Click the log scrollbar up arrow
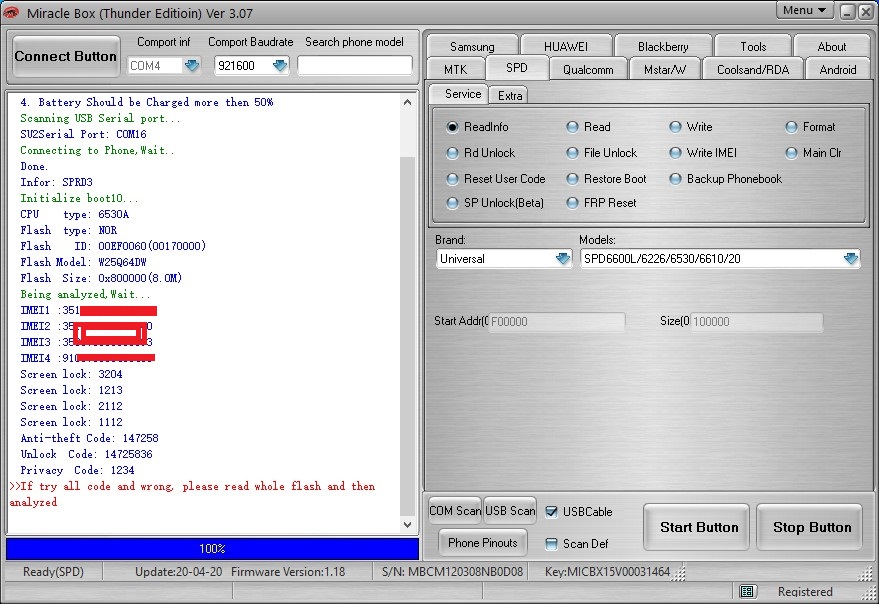 408,102
